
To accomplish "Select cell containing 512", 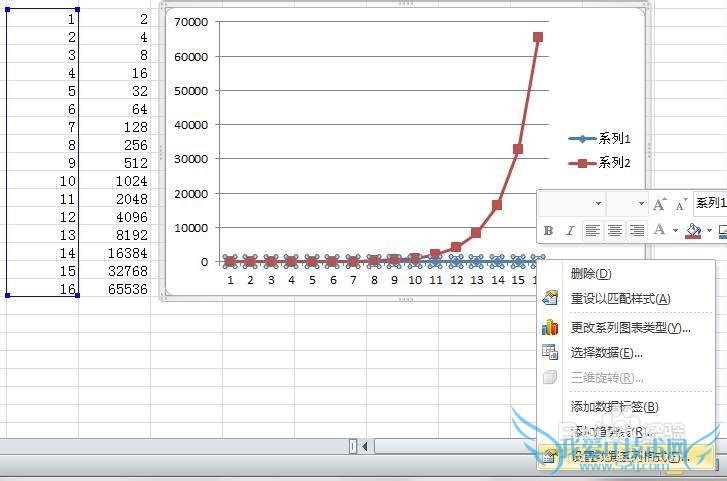I will click(x=115, y=163).
